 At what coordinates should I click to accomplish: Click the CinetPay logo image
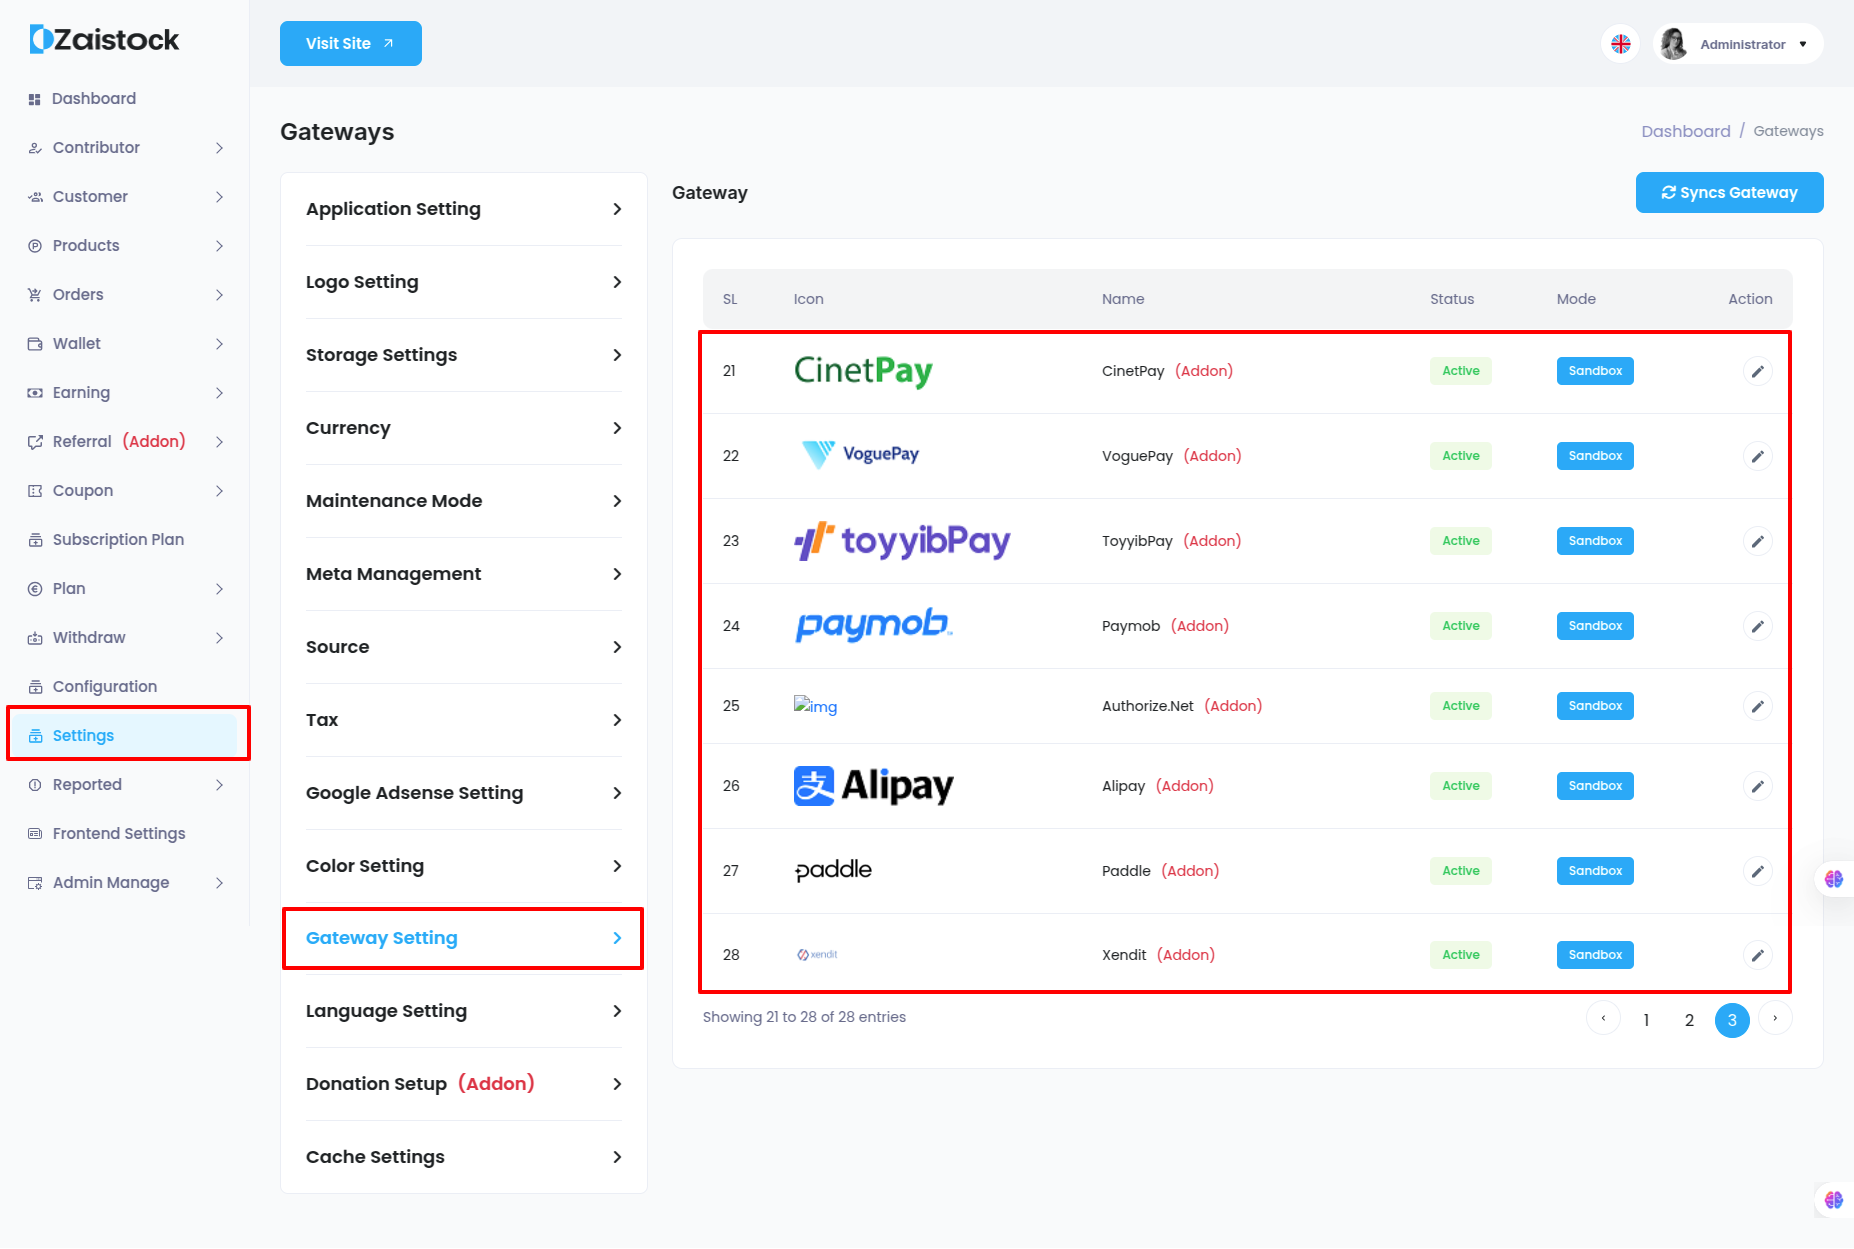[863, 371]
